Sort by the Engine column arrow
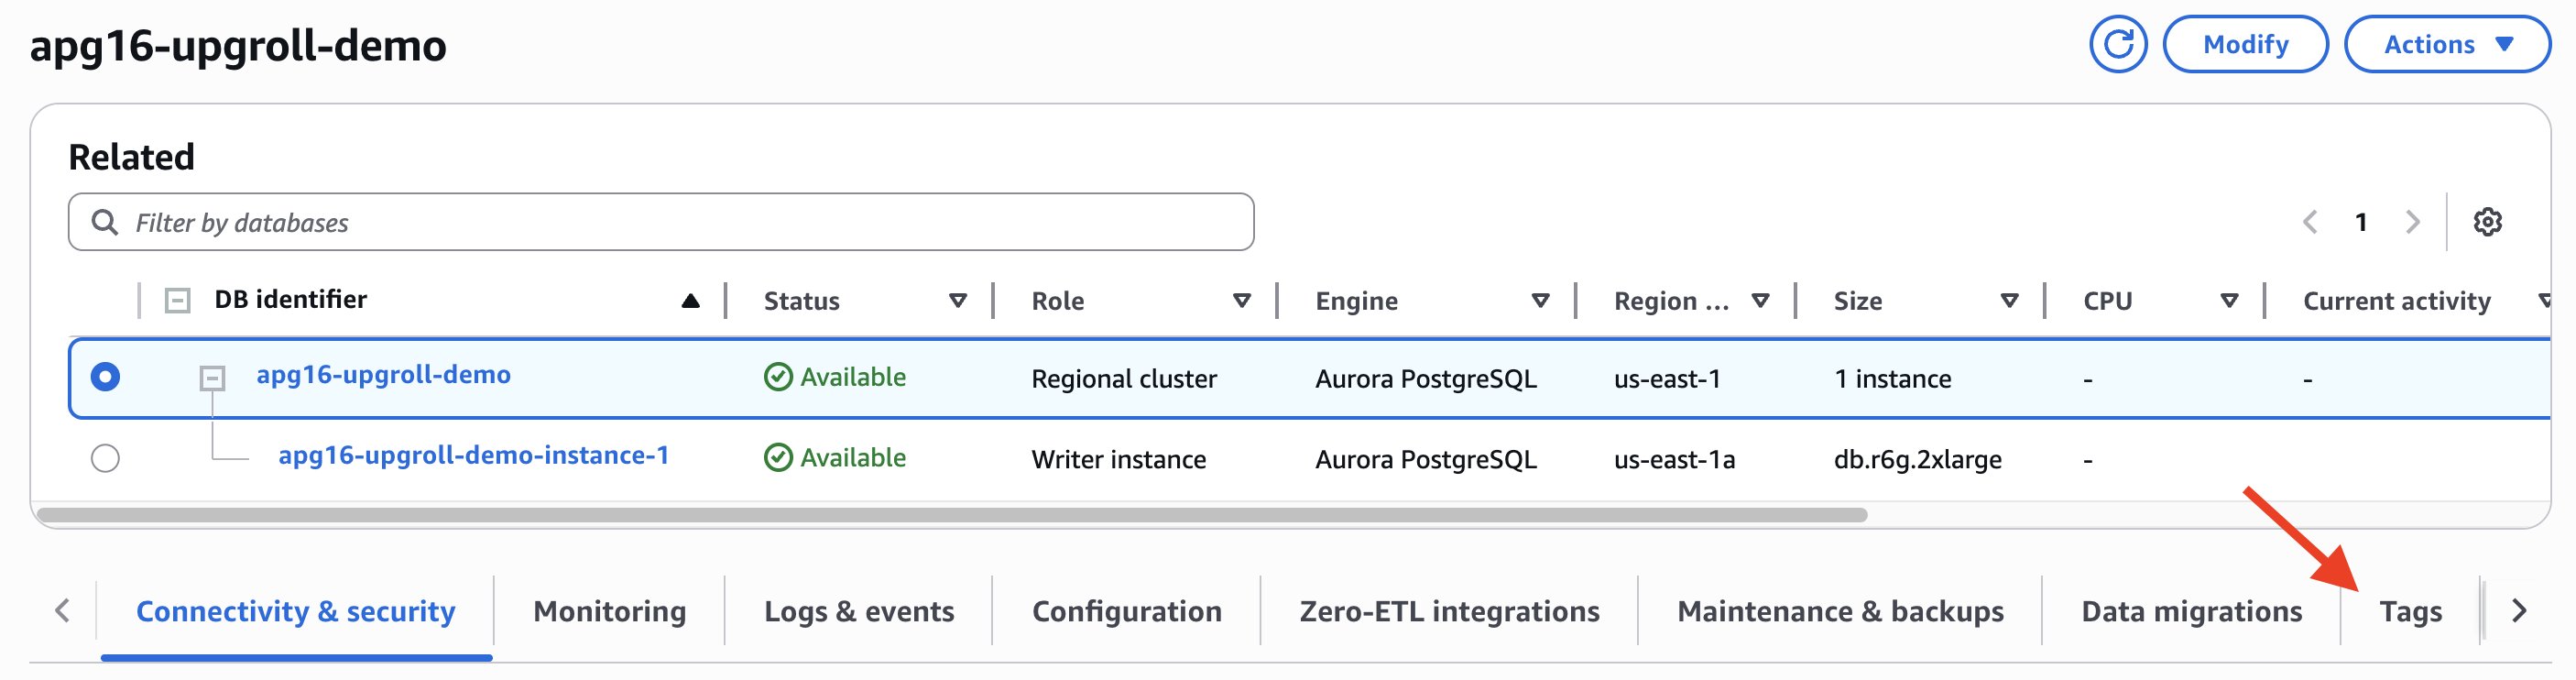Screen dimensions: 2576x680 1540,301
